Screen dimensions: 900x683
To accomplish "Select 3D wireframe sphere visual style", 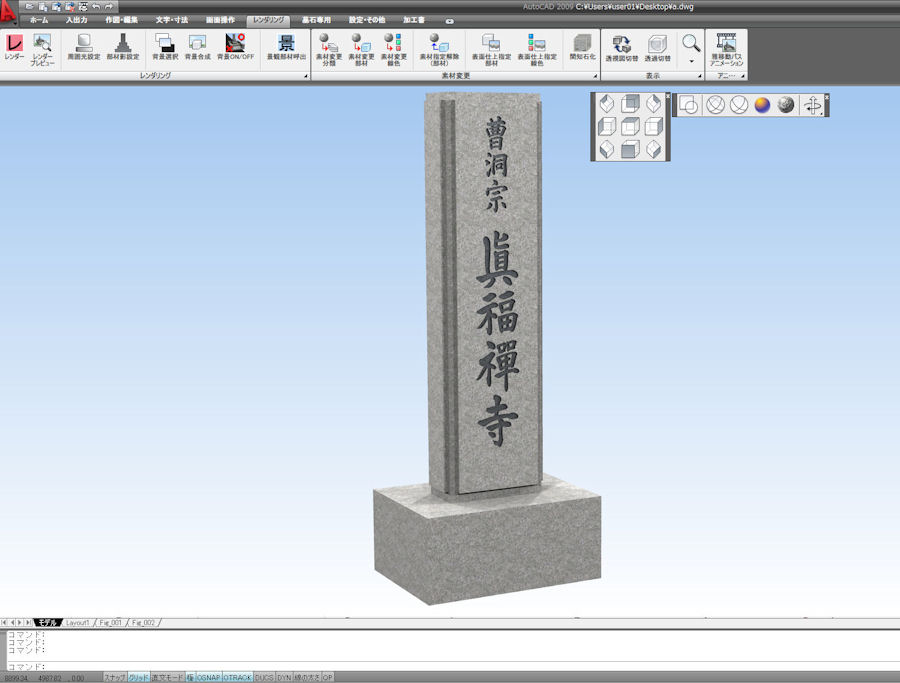I will pos(715,105).
